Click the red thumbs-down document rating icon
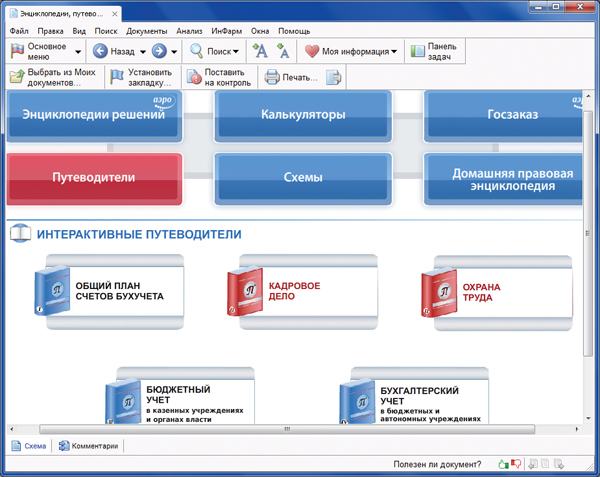 515,464
